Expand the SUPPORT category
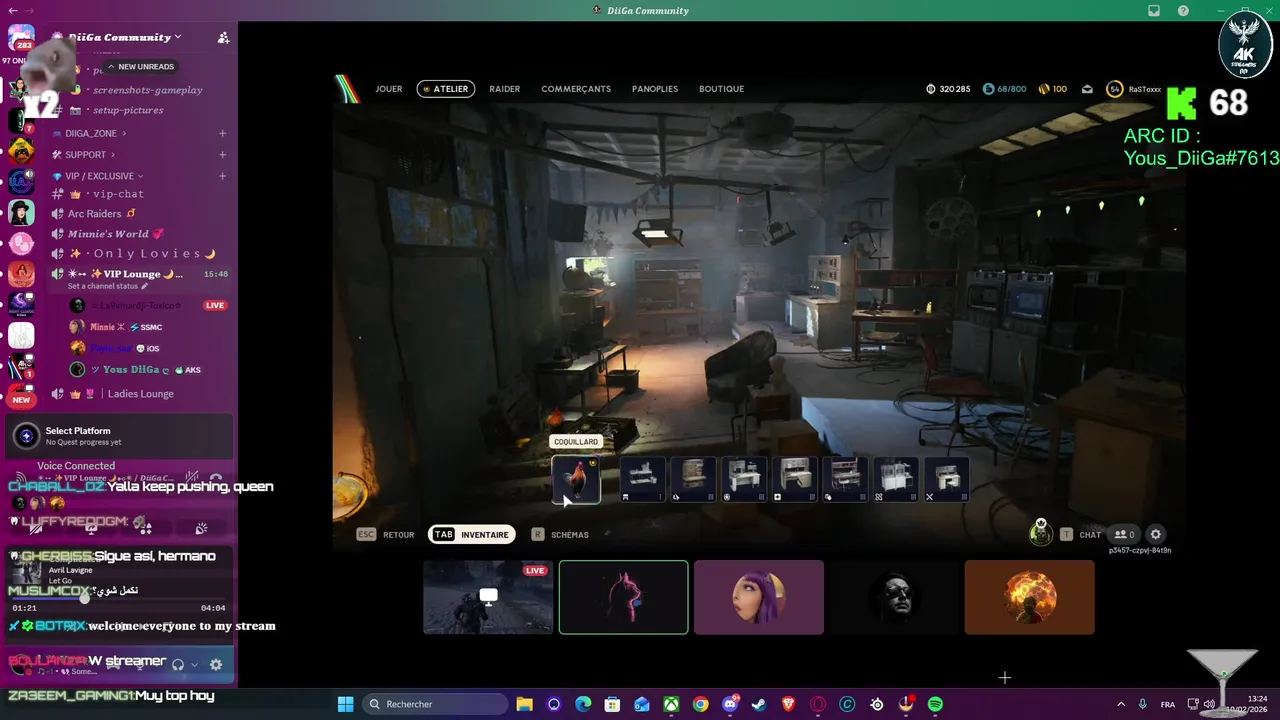Viewport: 1280px width, 720px height. [86, 155]
